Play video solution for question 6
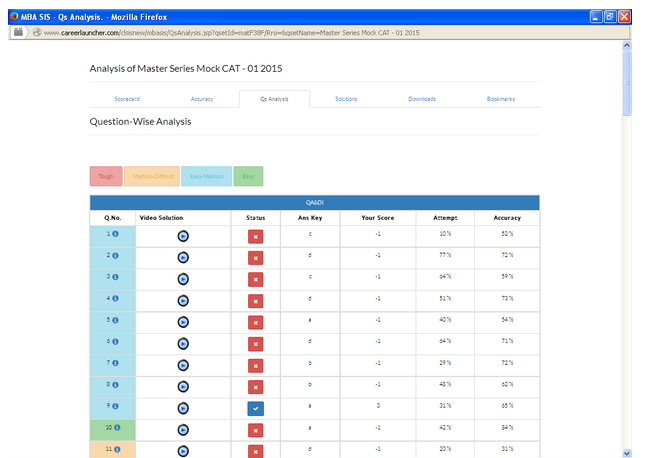The image size is (645, 458). tap(183, 344)
